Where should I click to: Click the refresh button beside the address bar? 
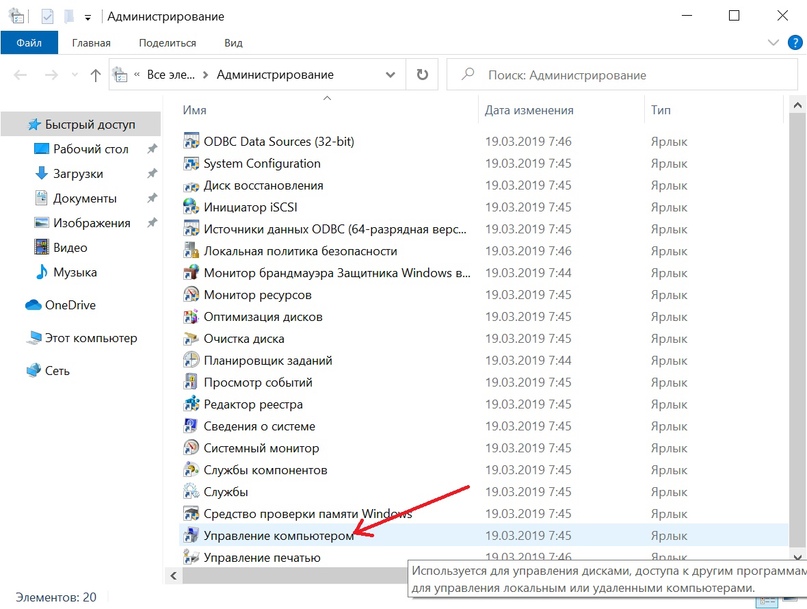coord(422,75)
